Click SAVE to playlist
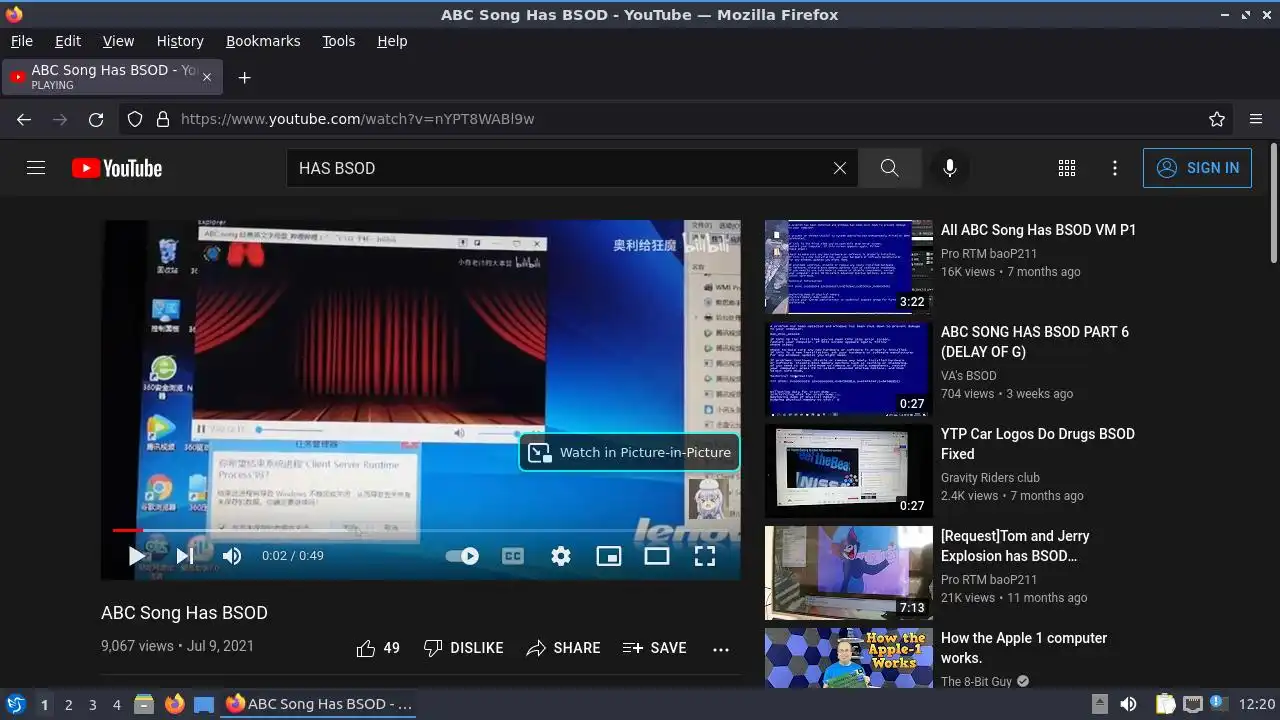The image size is (1280, 720). (x=654, y=648)
